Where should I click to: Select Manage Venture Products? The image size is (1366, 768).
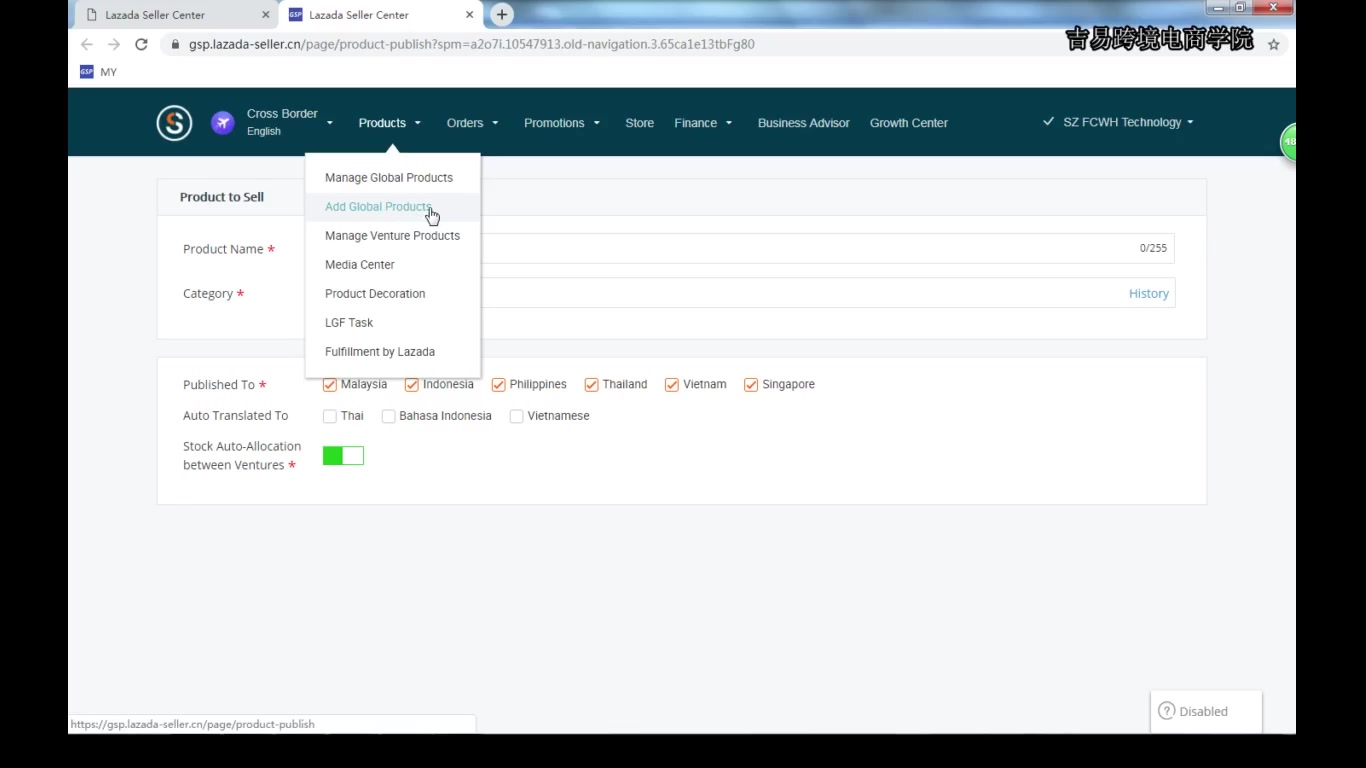point(393,236)
